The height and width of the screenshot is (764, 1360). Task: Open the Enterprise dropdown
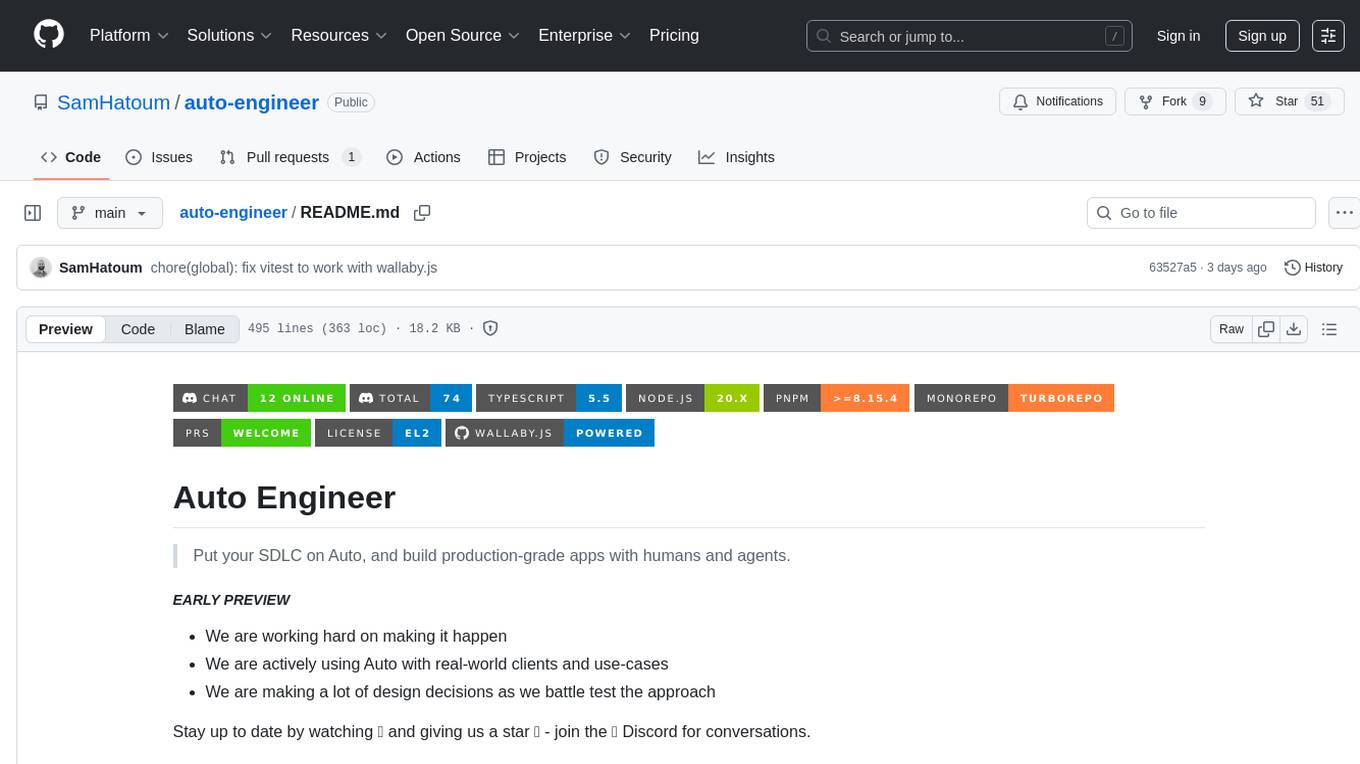[584, 35]
